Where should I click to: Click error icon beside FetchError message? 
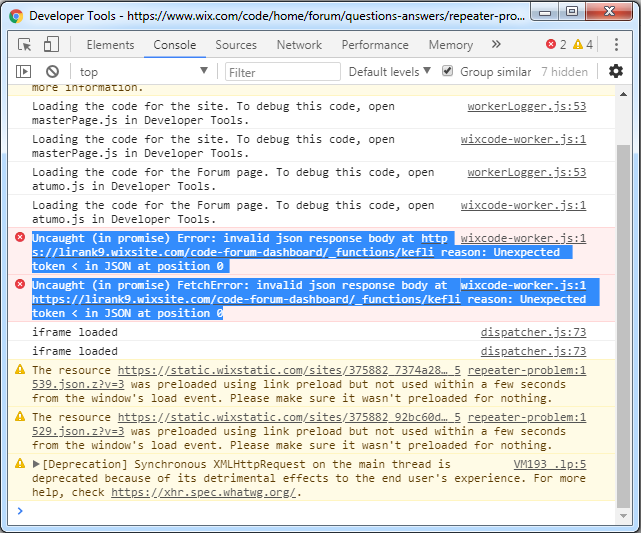coord(20,284)
